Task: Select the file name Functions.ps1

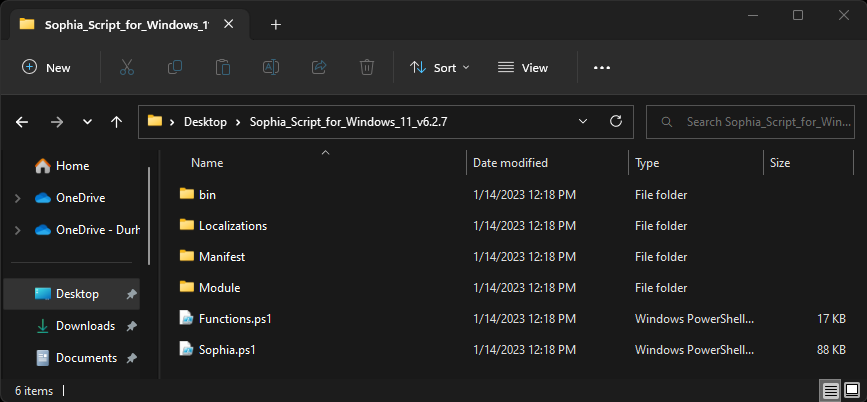Action: point(235,319)
